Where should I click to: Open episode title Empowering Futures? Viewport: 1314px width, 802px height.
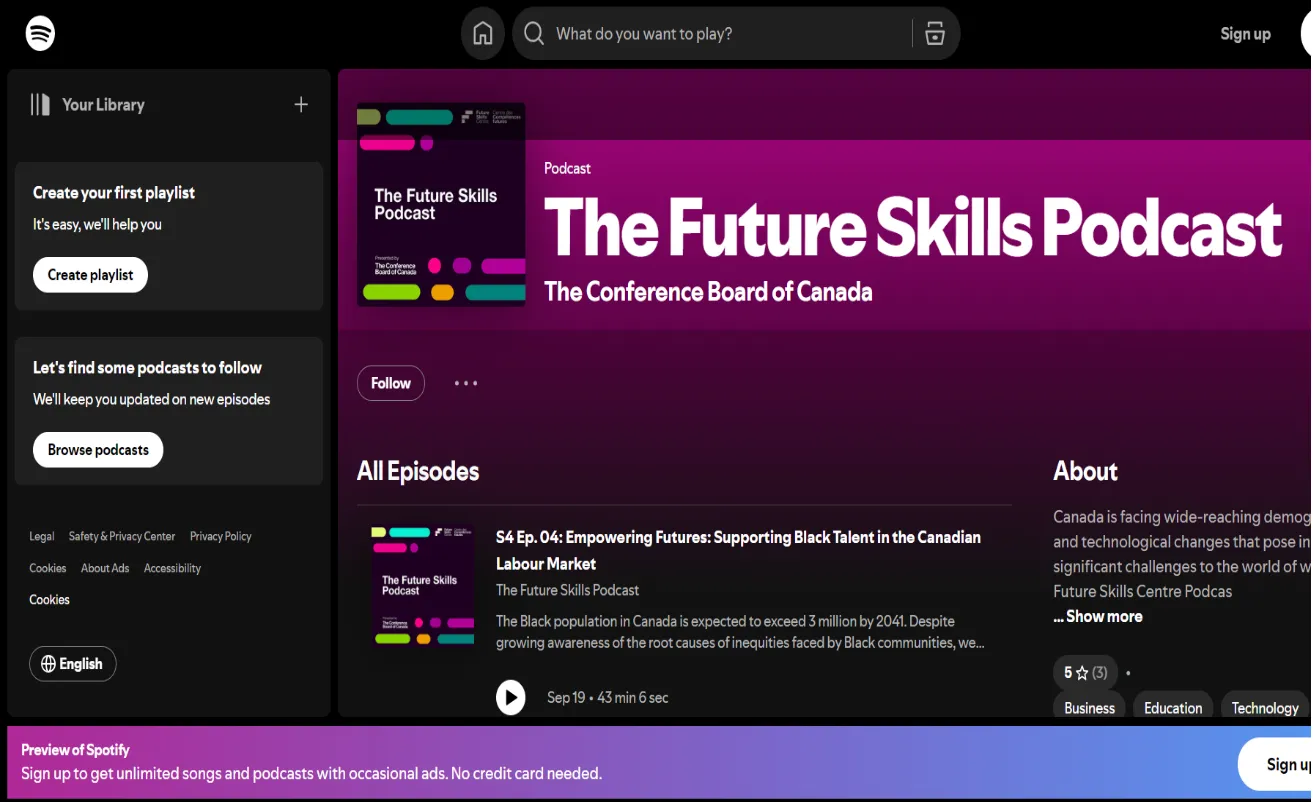click(738, 550)
